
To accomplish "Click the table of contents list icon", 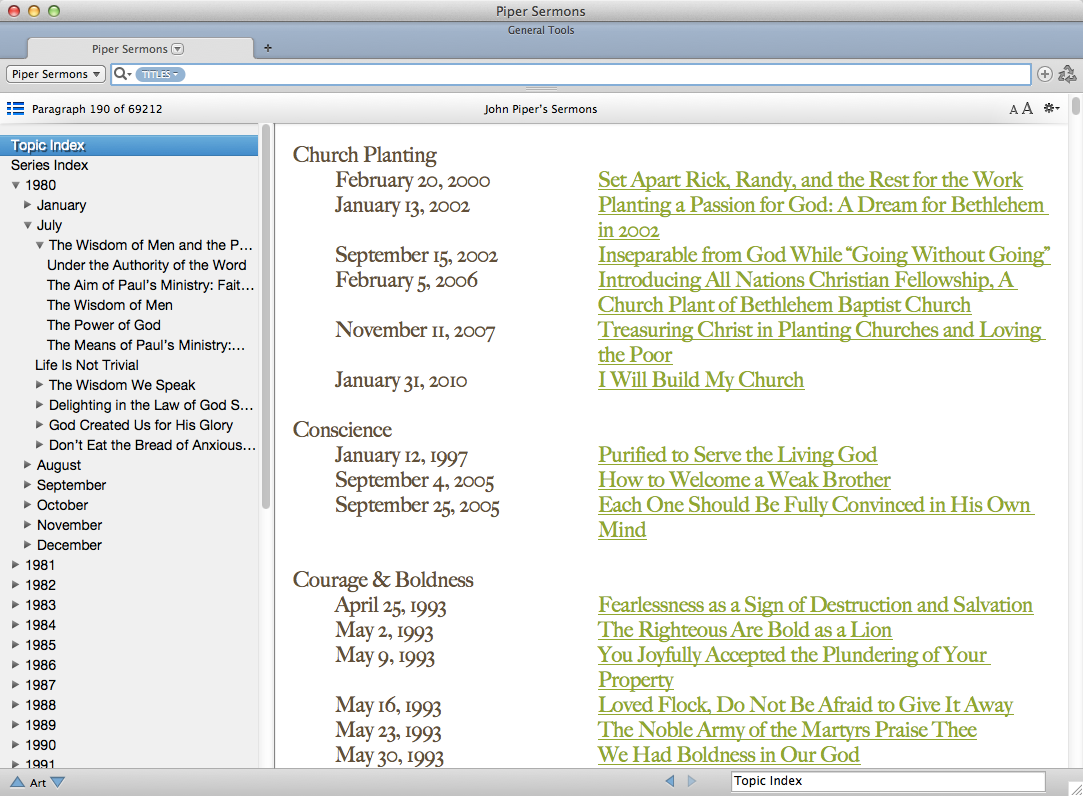I will pyautogui.click(x=15, y=108).
